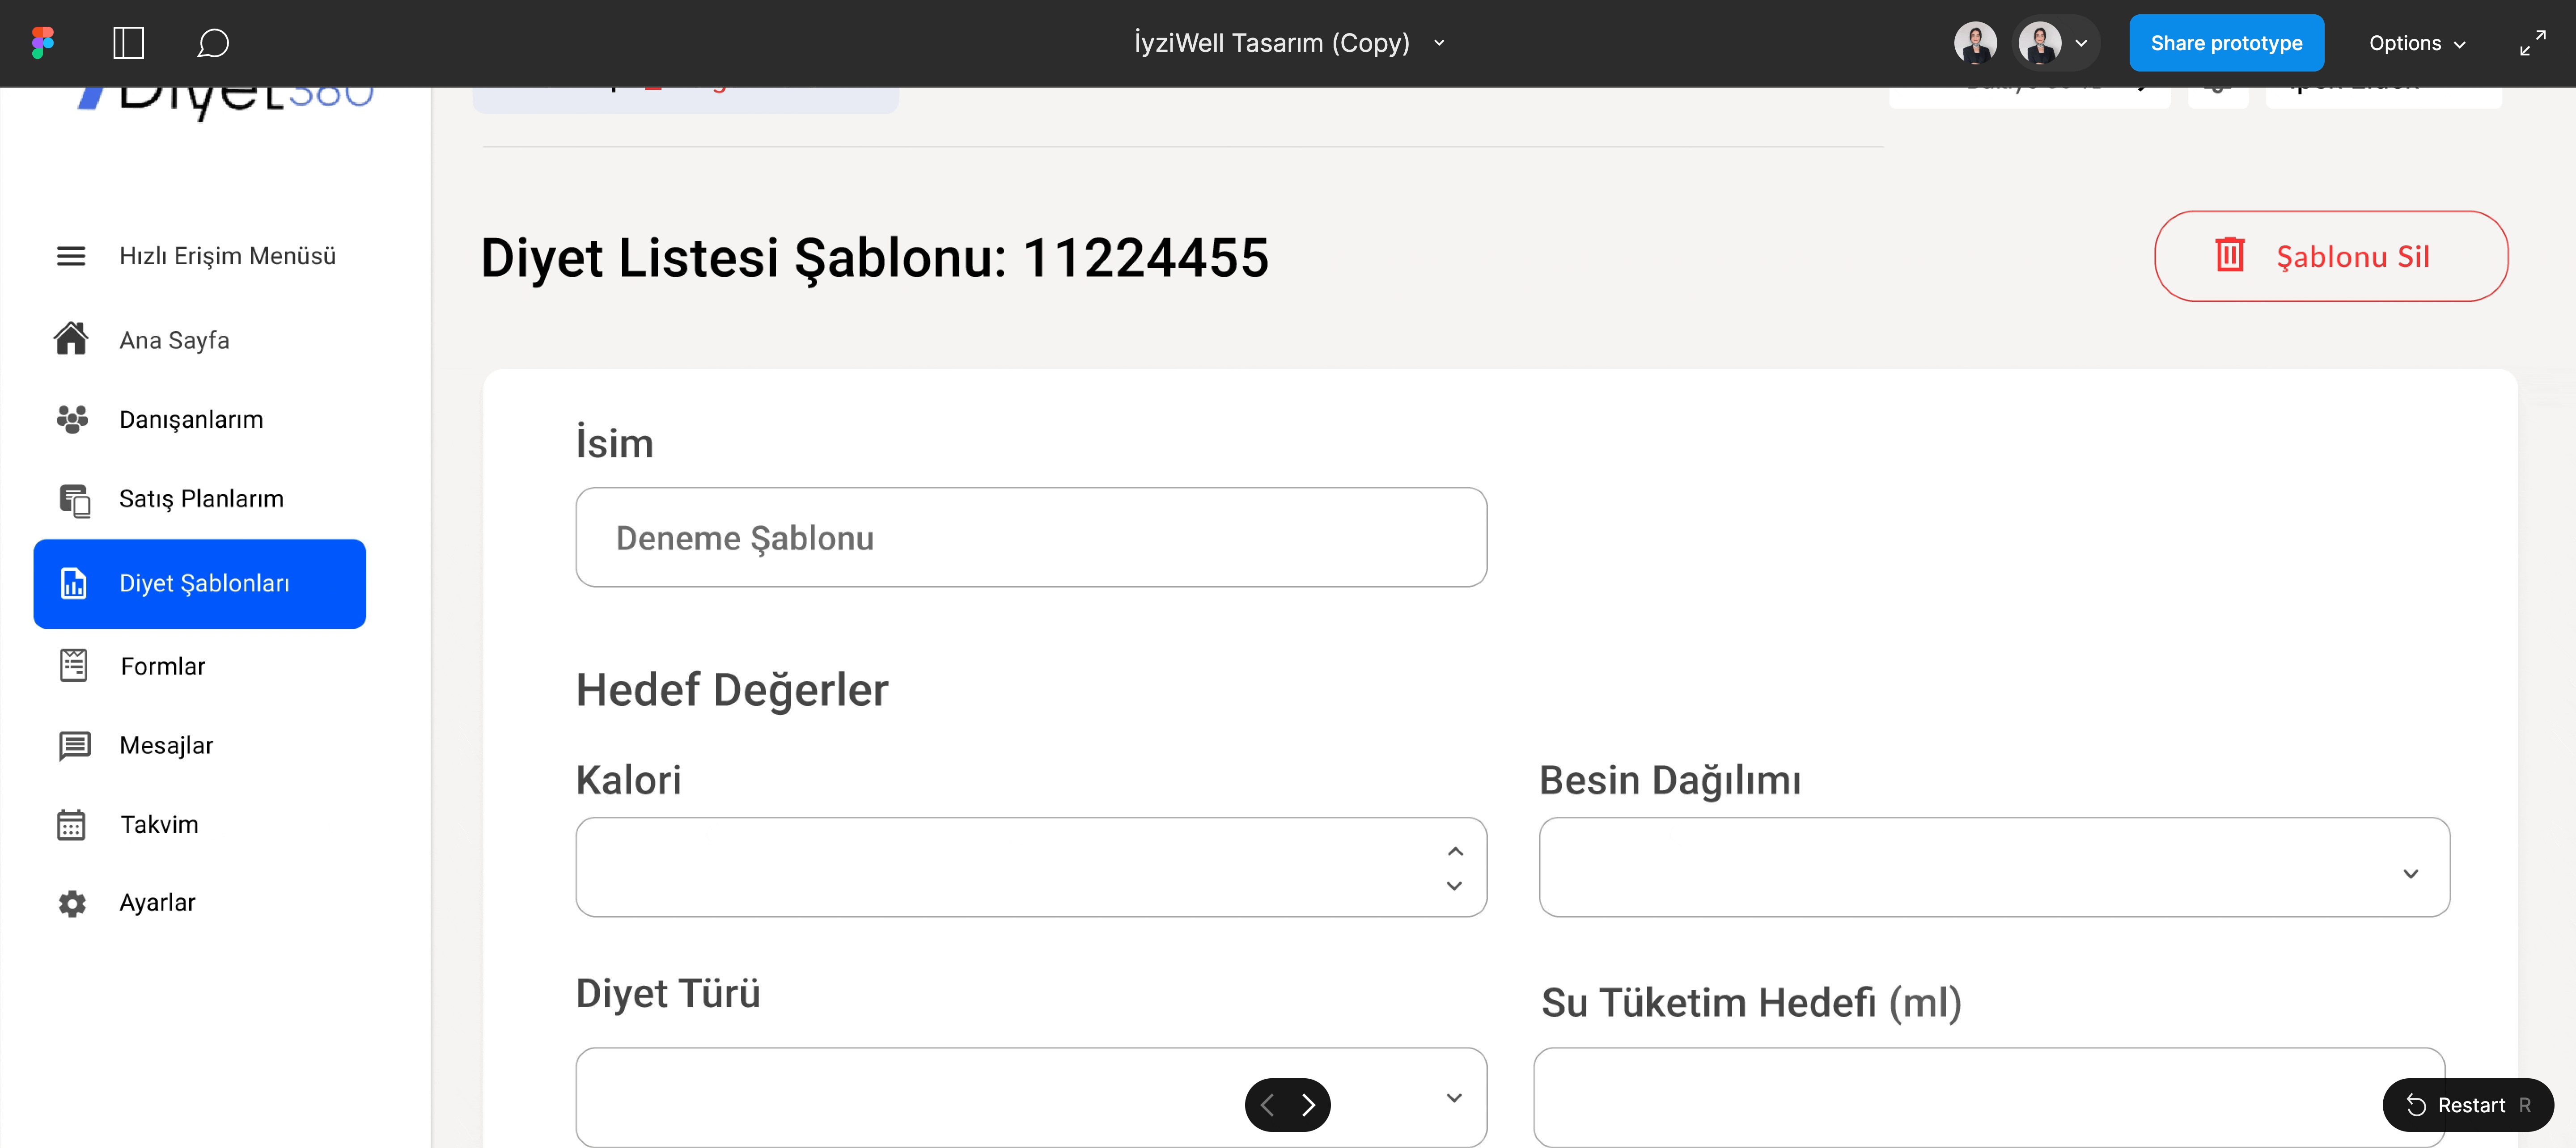Click the gear icon next to Ayarlar
Viewport: 2576px width, 1148px height.
click(72, 903)
